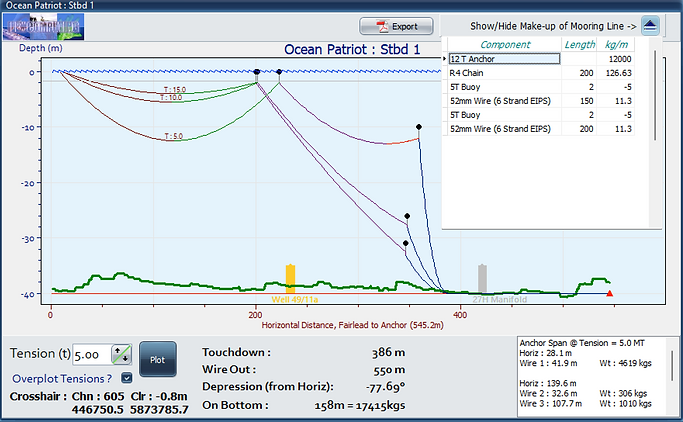Click the T:15.0 catenary curve label
This screenshot has width=683, height=422.
[175, 90]
